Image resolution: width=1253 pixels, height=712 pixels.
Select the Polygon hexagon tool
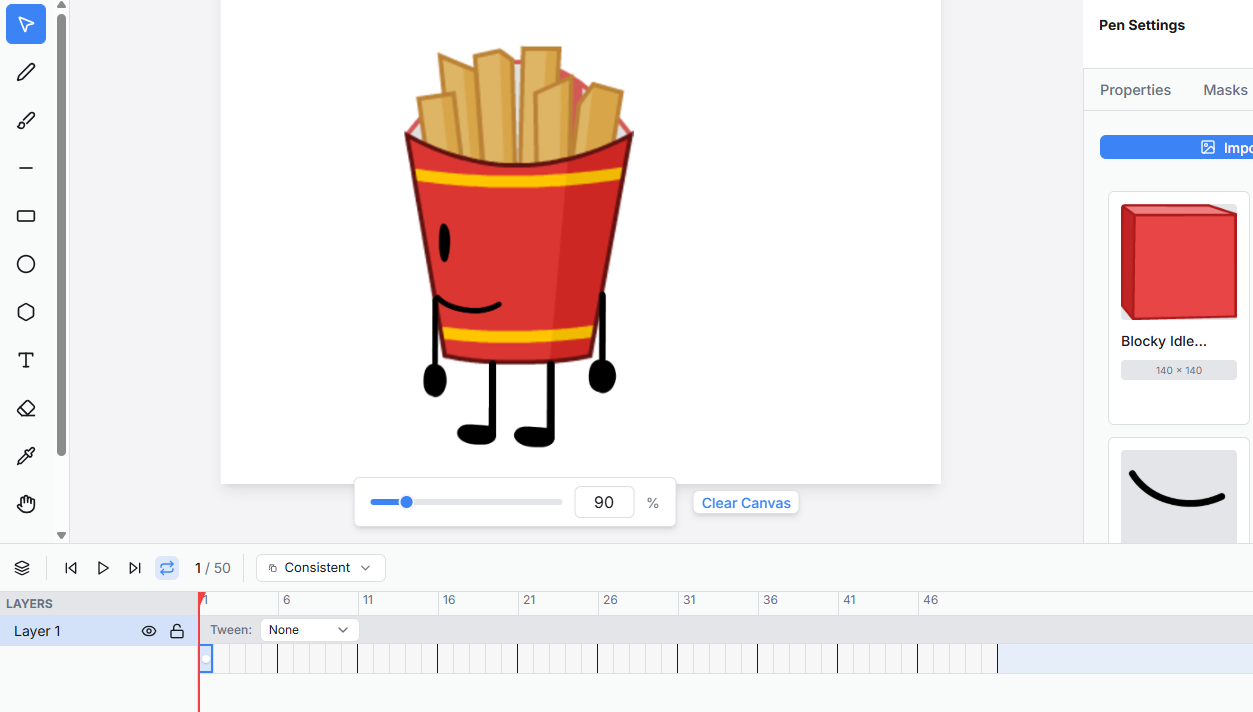coord(26,312)
